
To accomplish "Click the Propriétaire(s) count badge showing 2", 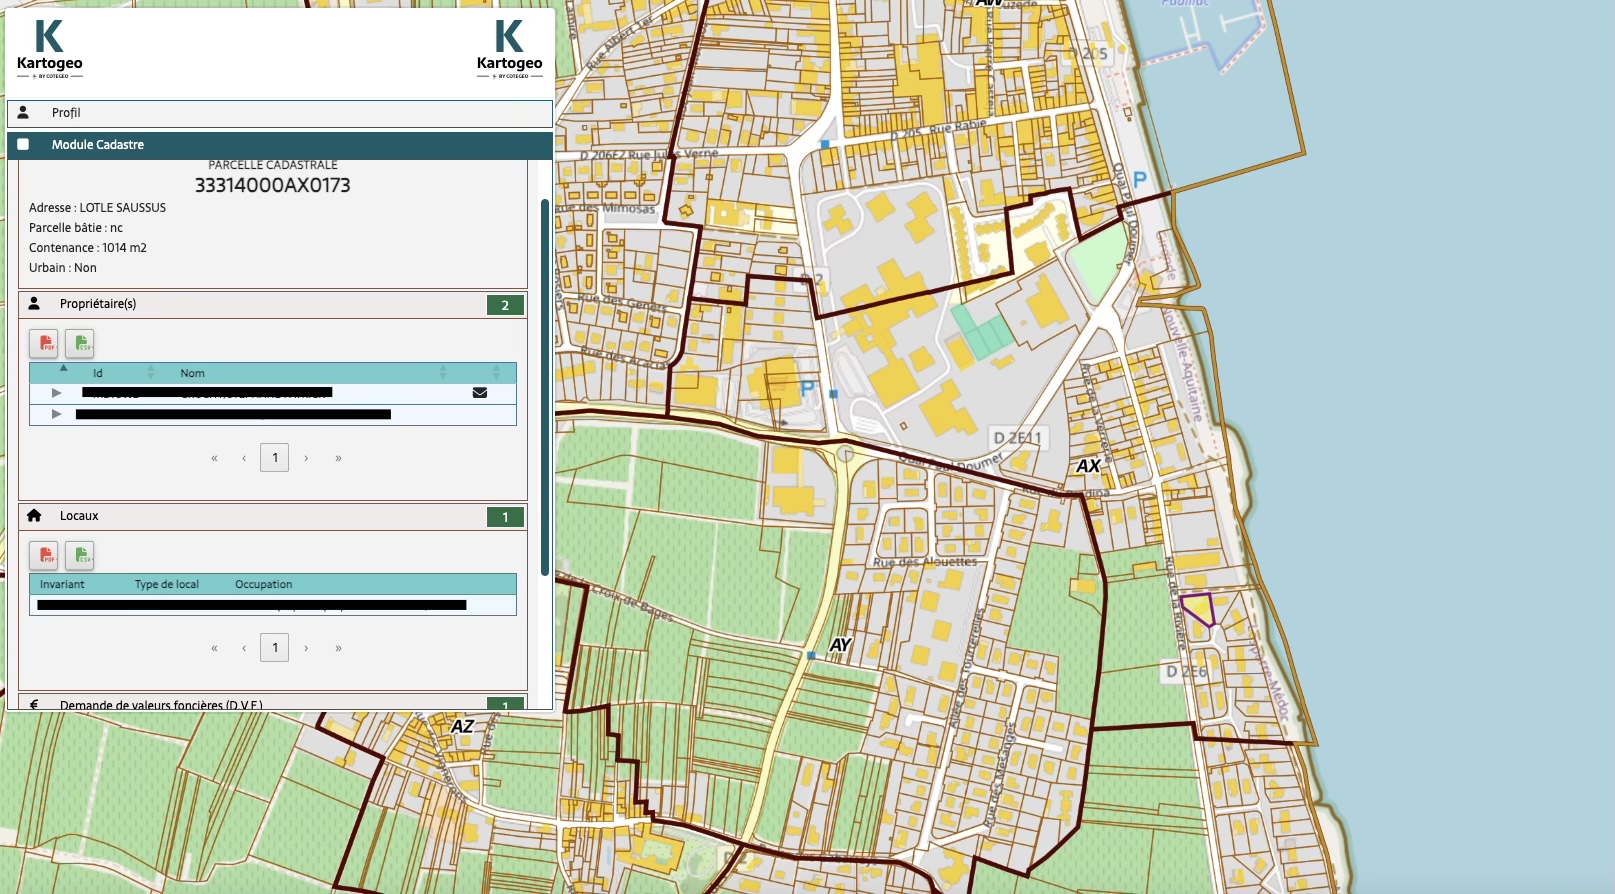I will (x=505, y=305).
